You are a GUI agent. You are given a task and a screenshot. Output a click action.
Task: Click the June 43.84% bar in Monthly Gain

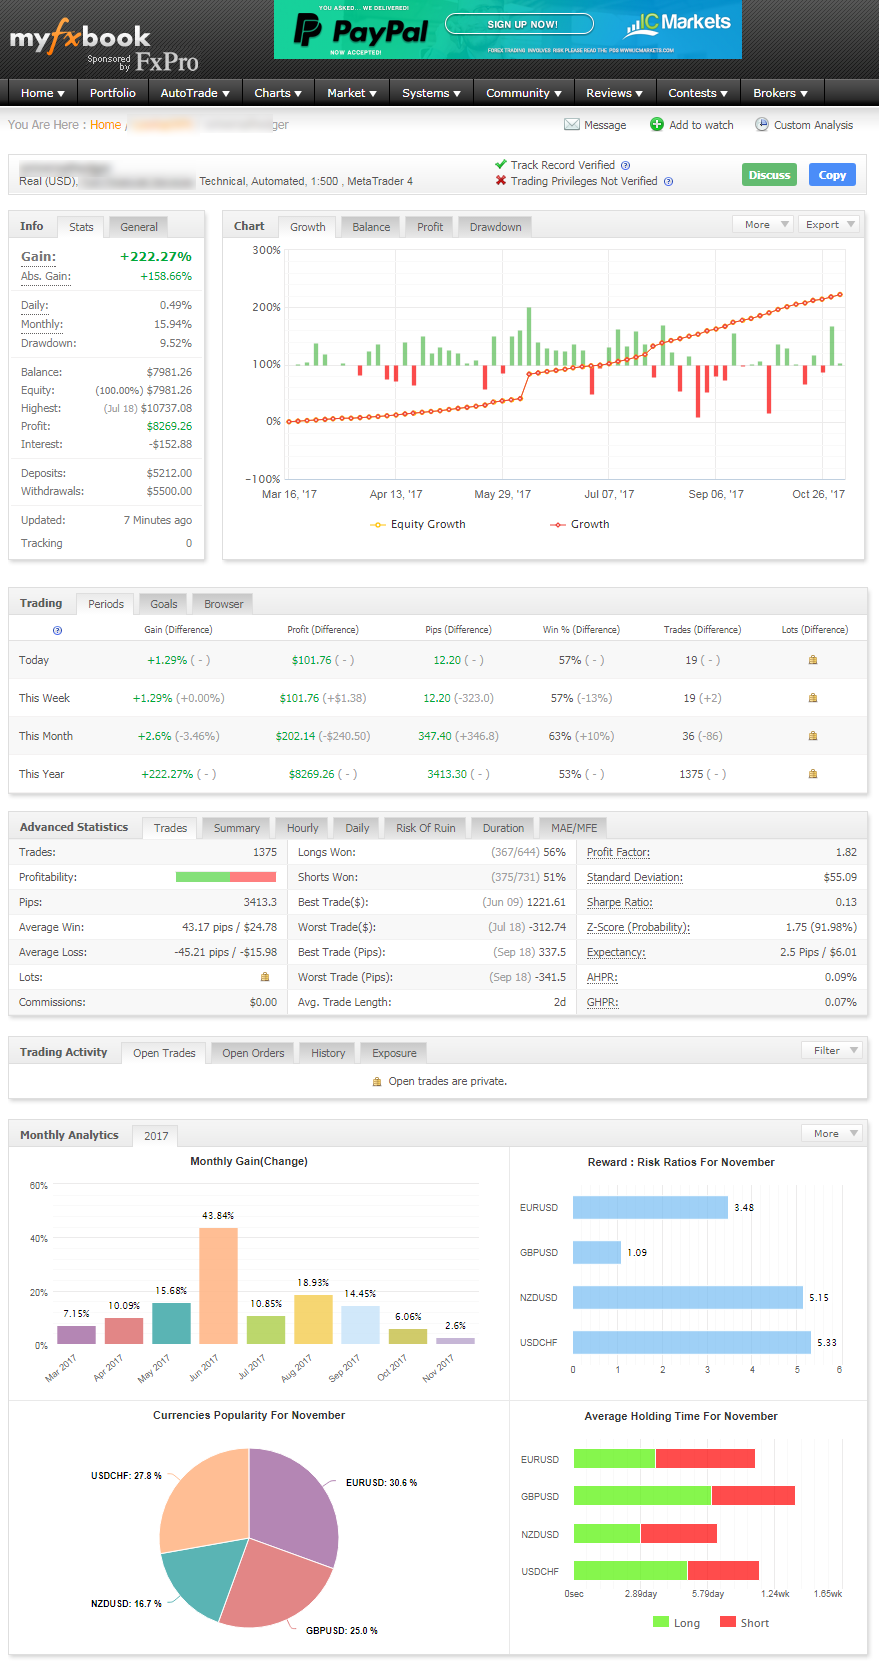coord(218,1285)
